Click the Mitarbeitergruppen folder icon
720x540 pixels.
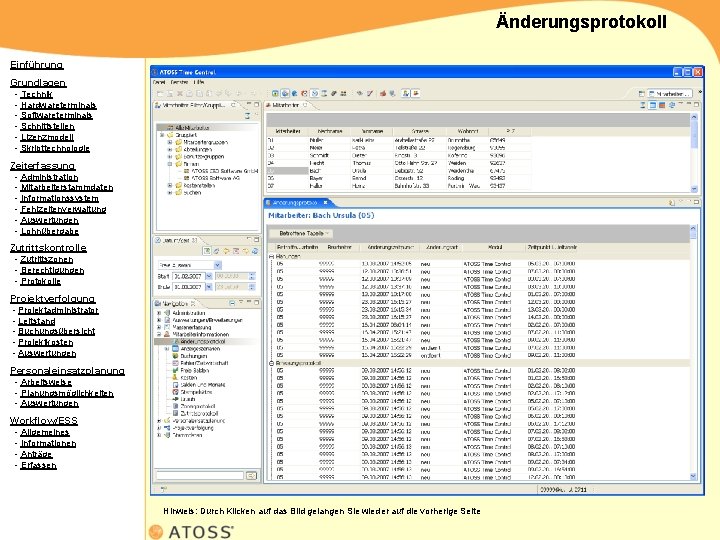click(x=178, y=142)
